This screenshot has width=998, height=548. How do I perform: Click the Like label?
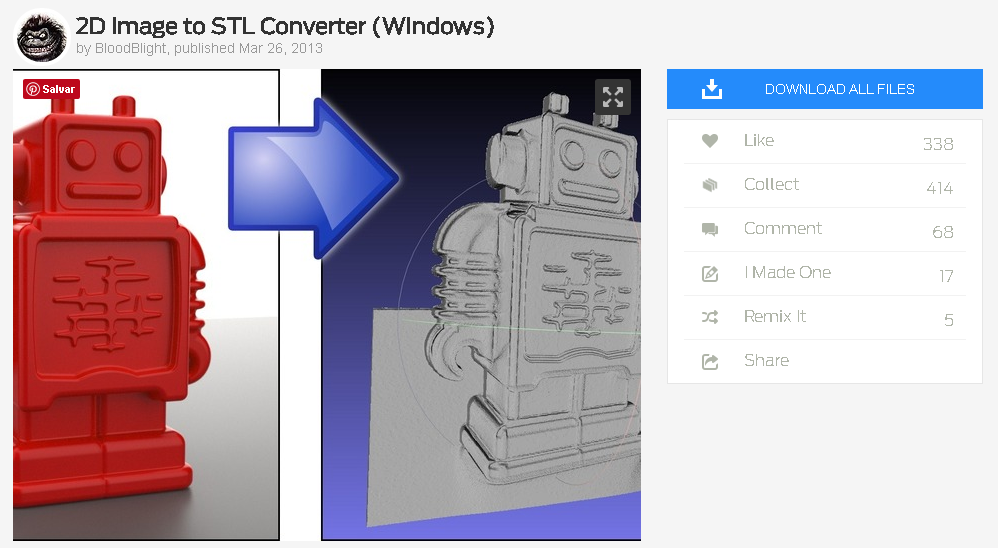759,141
